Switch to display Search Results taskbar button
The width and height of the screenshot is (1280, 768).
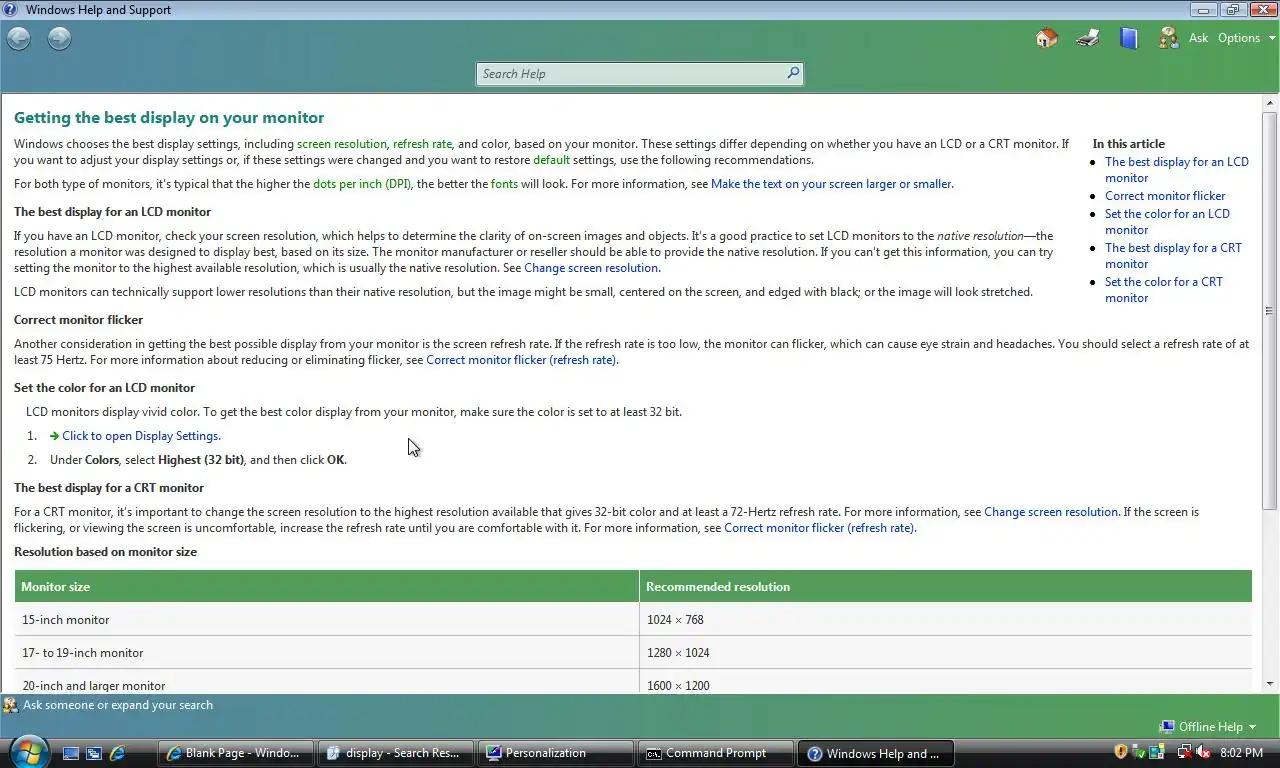tap(396, 753)
